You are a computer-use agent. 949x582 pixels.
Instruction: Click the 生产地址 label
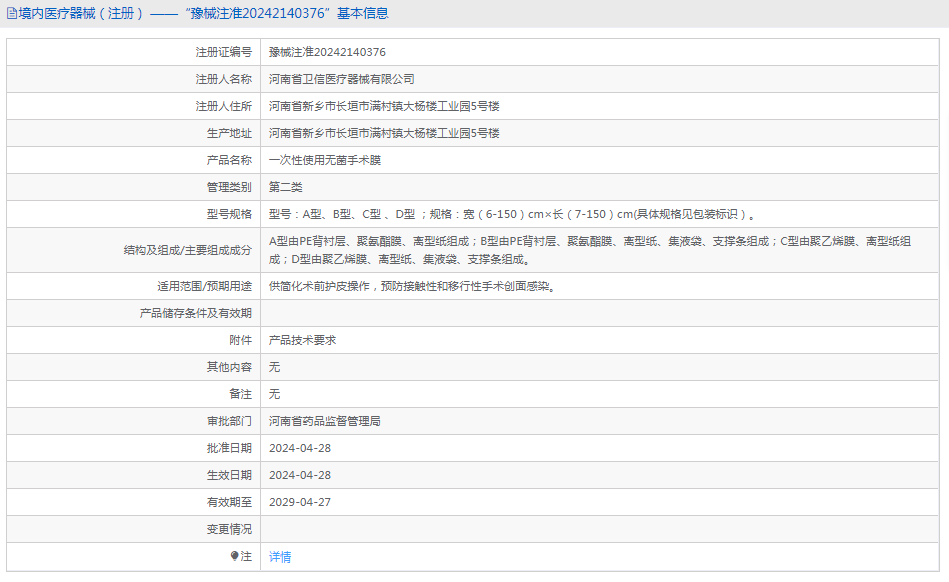(x=229, y=133)
